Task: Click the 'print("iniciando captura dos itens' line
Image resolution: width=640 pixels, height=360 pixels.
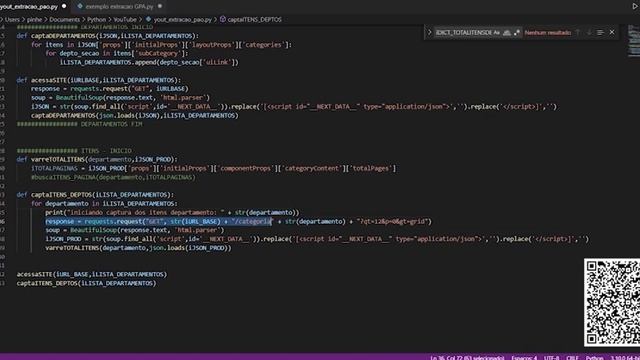Action: tap(172, 212)
